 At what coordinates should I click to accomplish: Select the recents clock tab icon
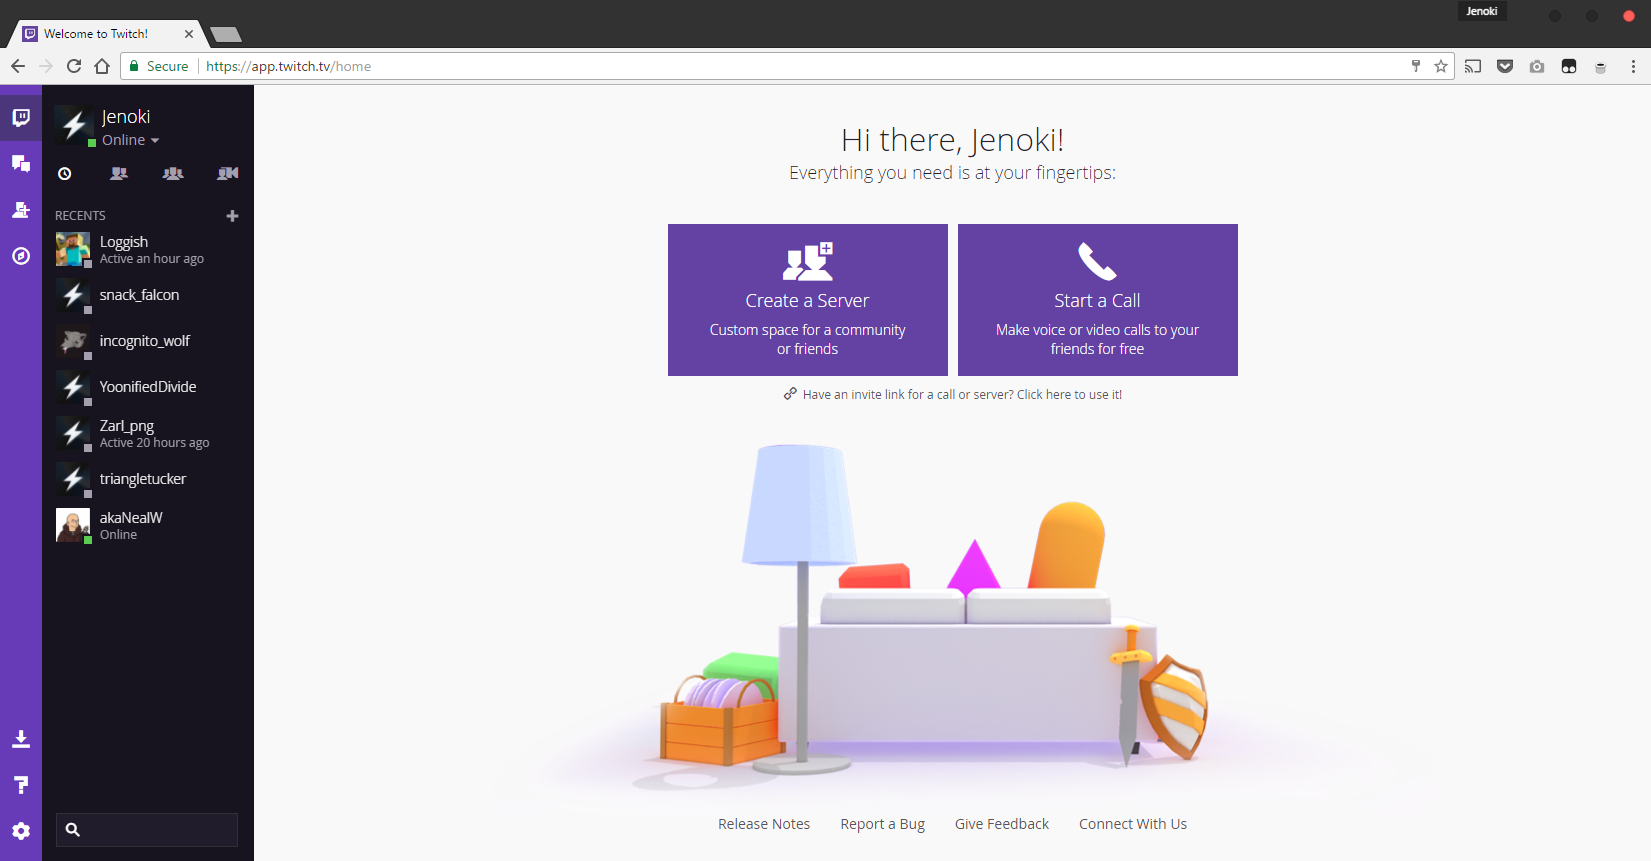tap(65, 173)
